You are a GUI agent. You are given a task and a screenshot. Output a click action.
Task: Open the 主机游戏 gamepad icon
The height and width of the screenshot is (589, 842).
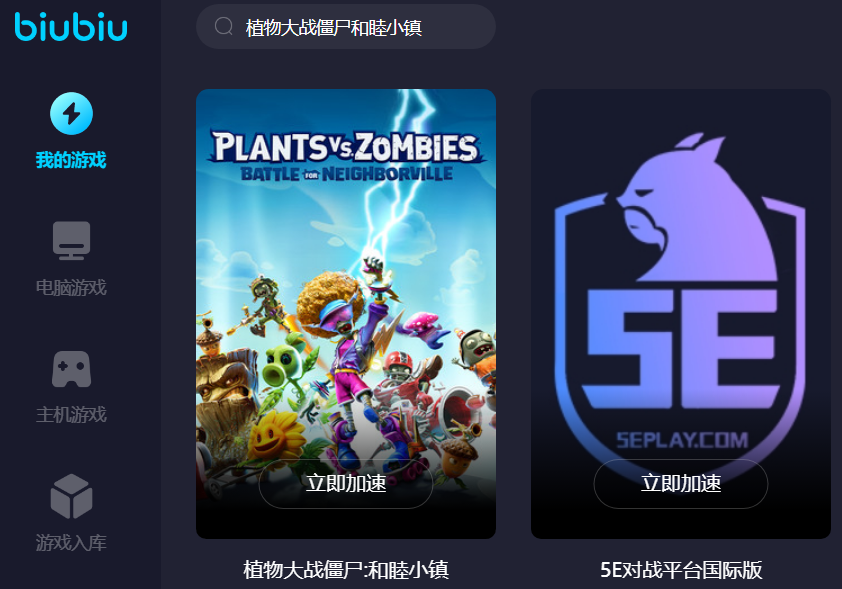coord(71,369)
